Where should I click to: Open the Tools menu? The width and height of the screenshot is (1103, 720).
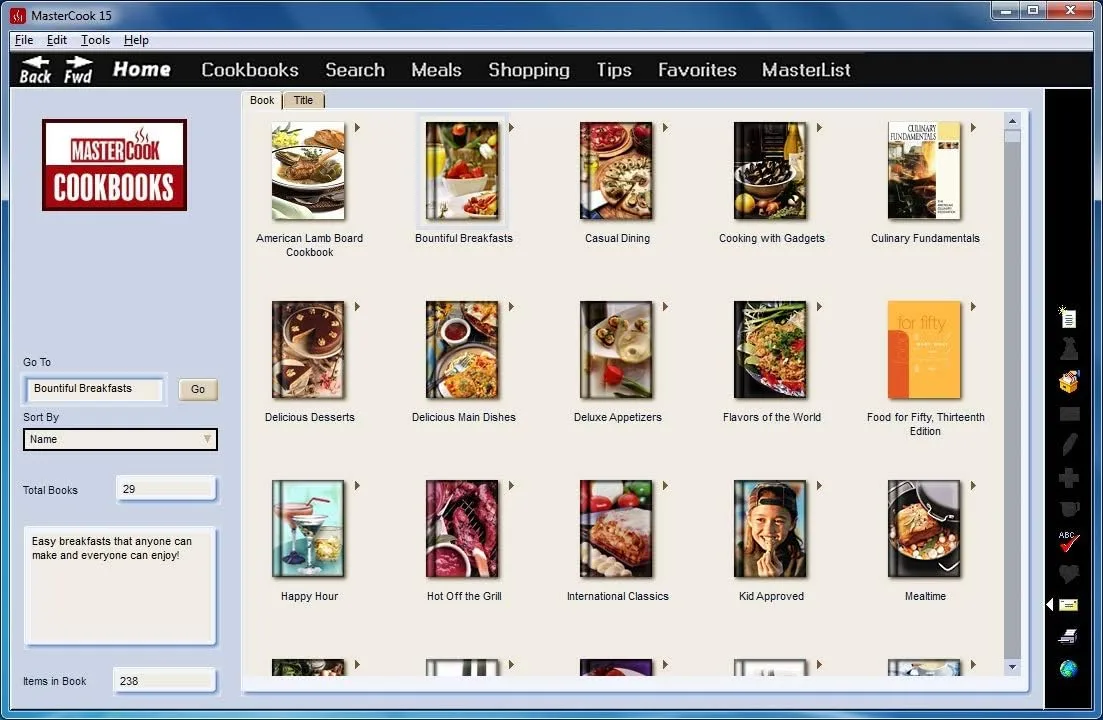[x=94, y=40]
